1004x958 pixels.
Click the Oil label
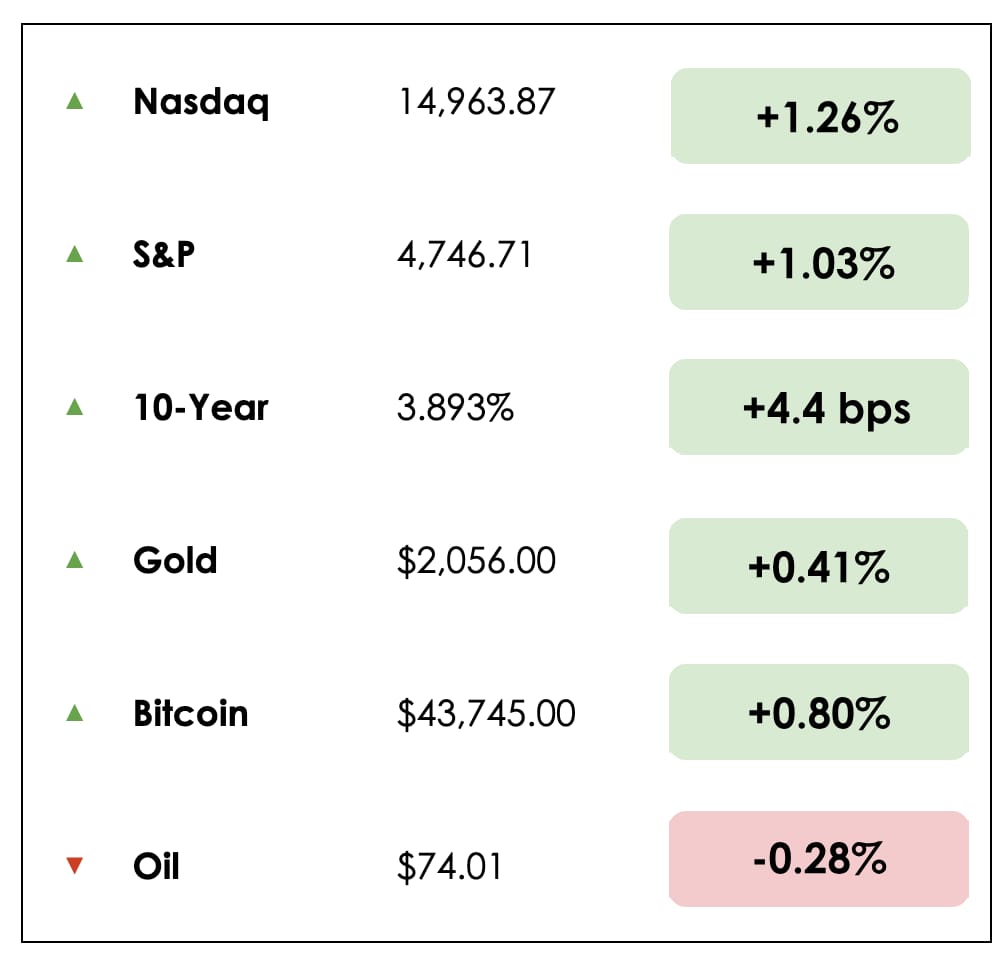coord(156,866)
